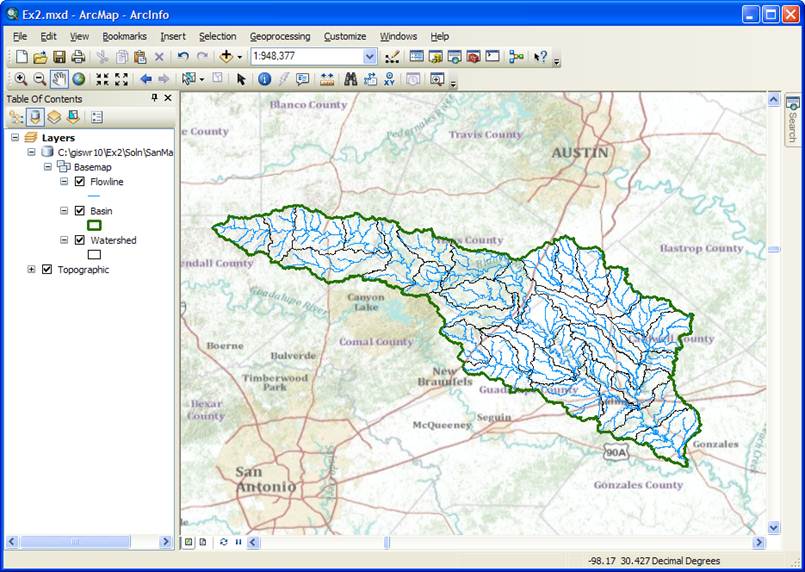Activate the Pan hand tool

click(x=59, y=79)
